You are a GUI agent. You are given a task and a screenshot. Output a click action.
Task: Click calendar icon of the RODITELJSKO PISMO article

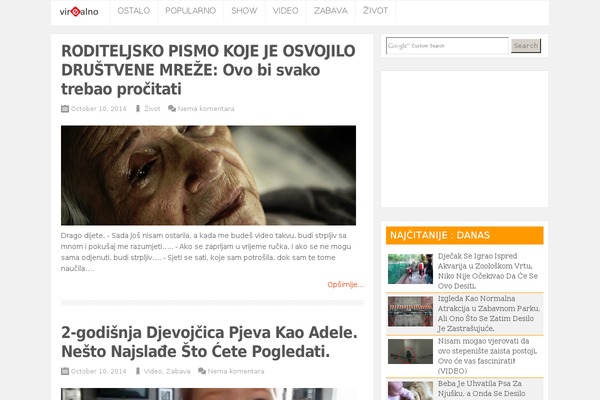[65, 109]
